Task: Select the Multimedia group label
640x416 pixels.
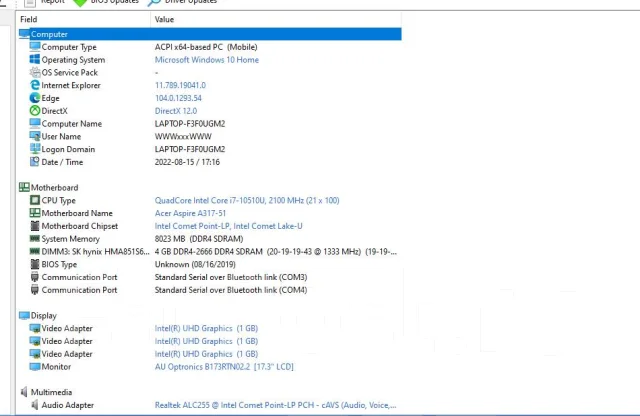Action: 51,392
